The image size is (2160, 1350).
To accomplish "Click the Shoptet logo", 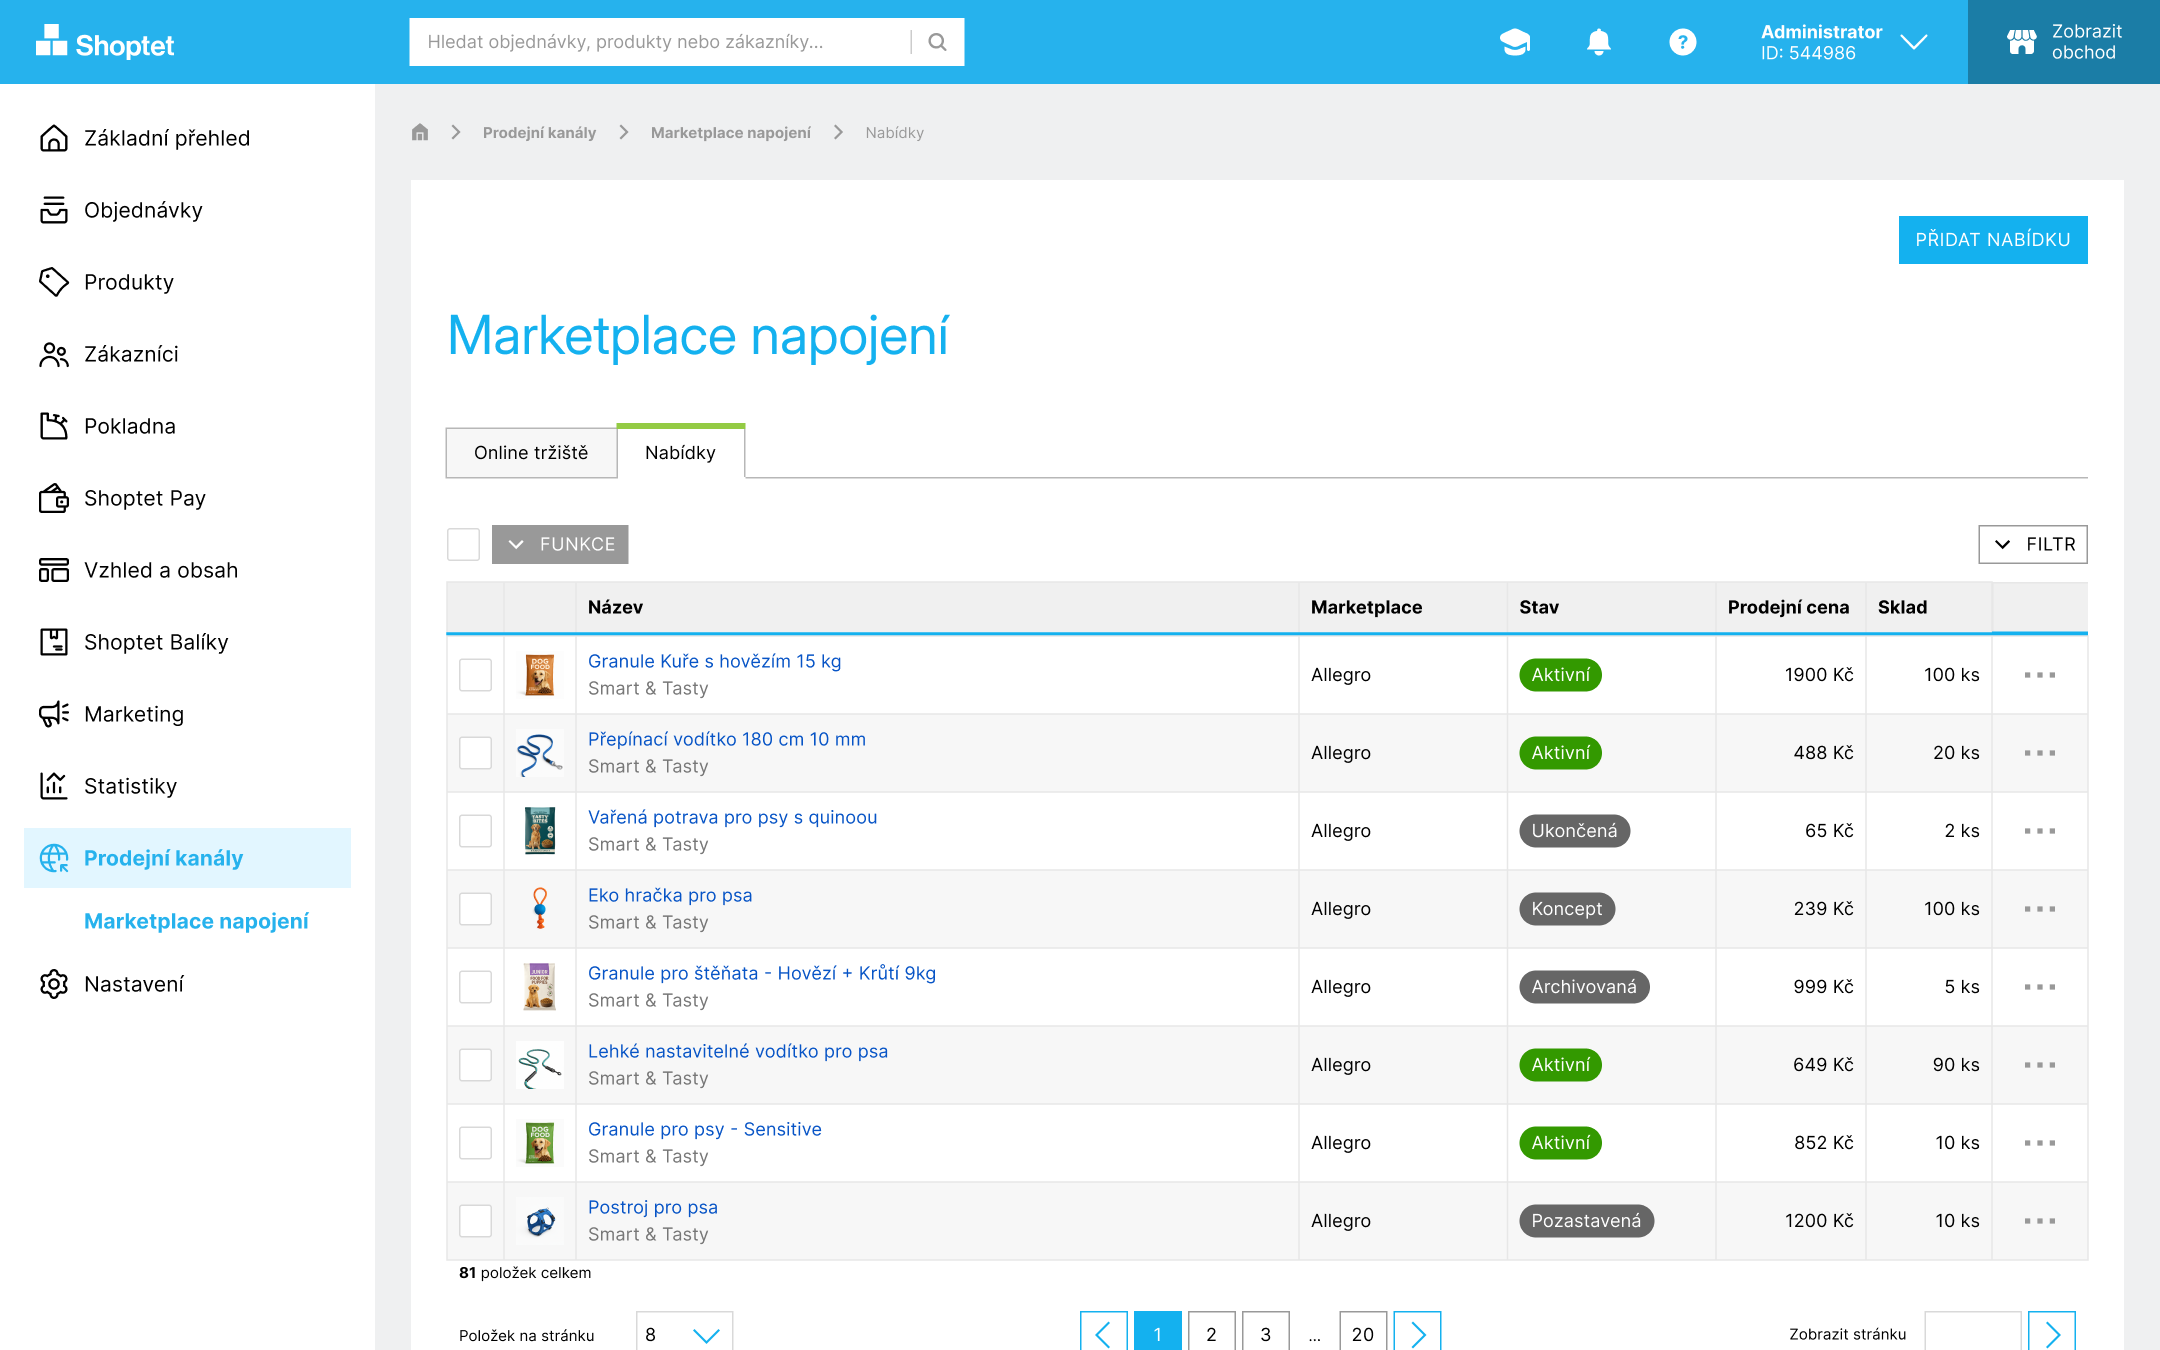I will (105, 42).
